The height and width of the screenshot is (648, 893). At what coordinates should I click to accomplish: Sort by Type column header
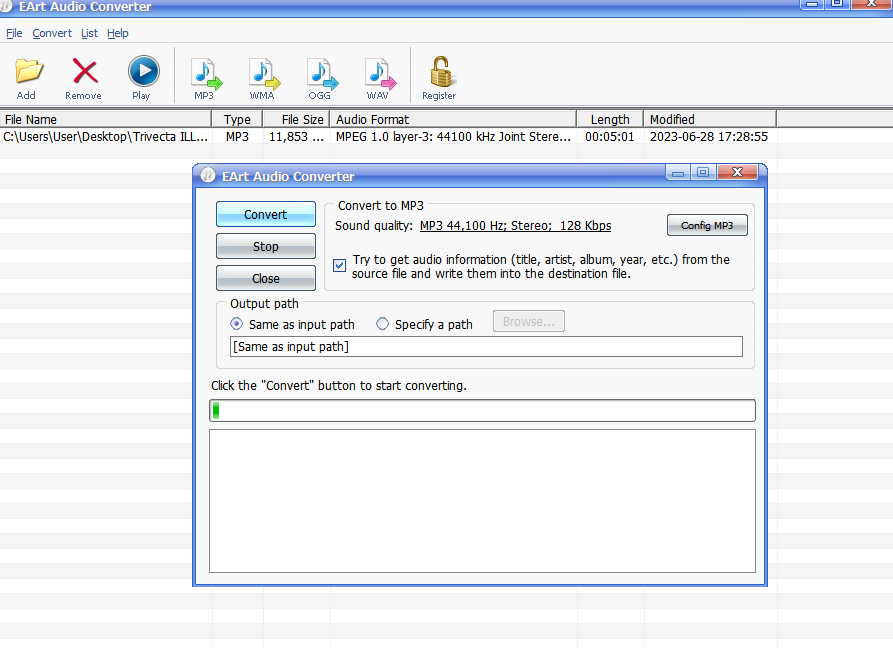click(237, 119)
